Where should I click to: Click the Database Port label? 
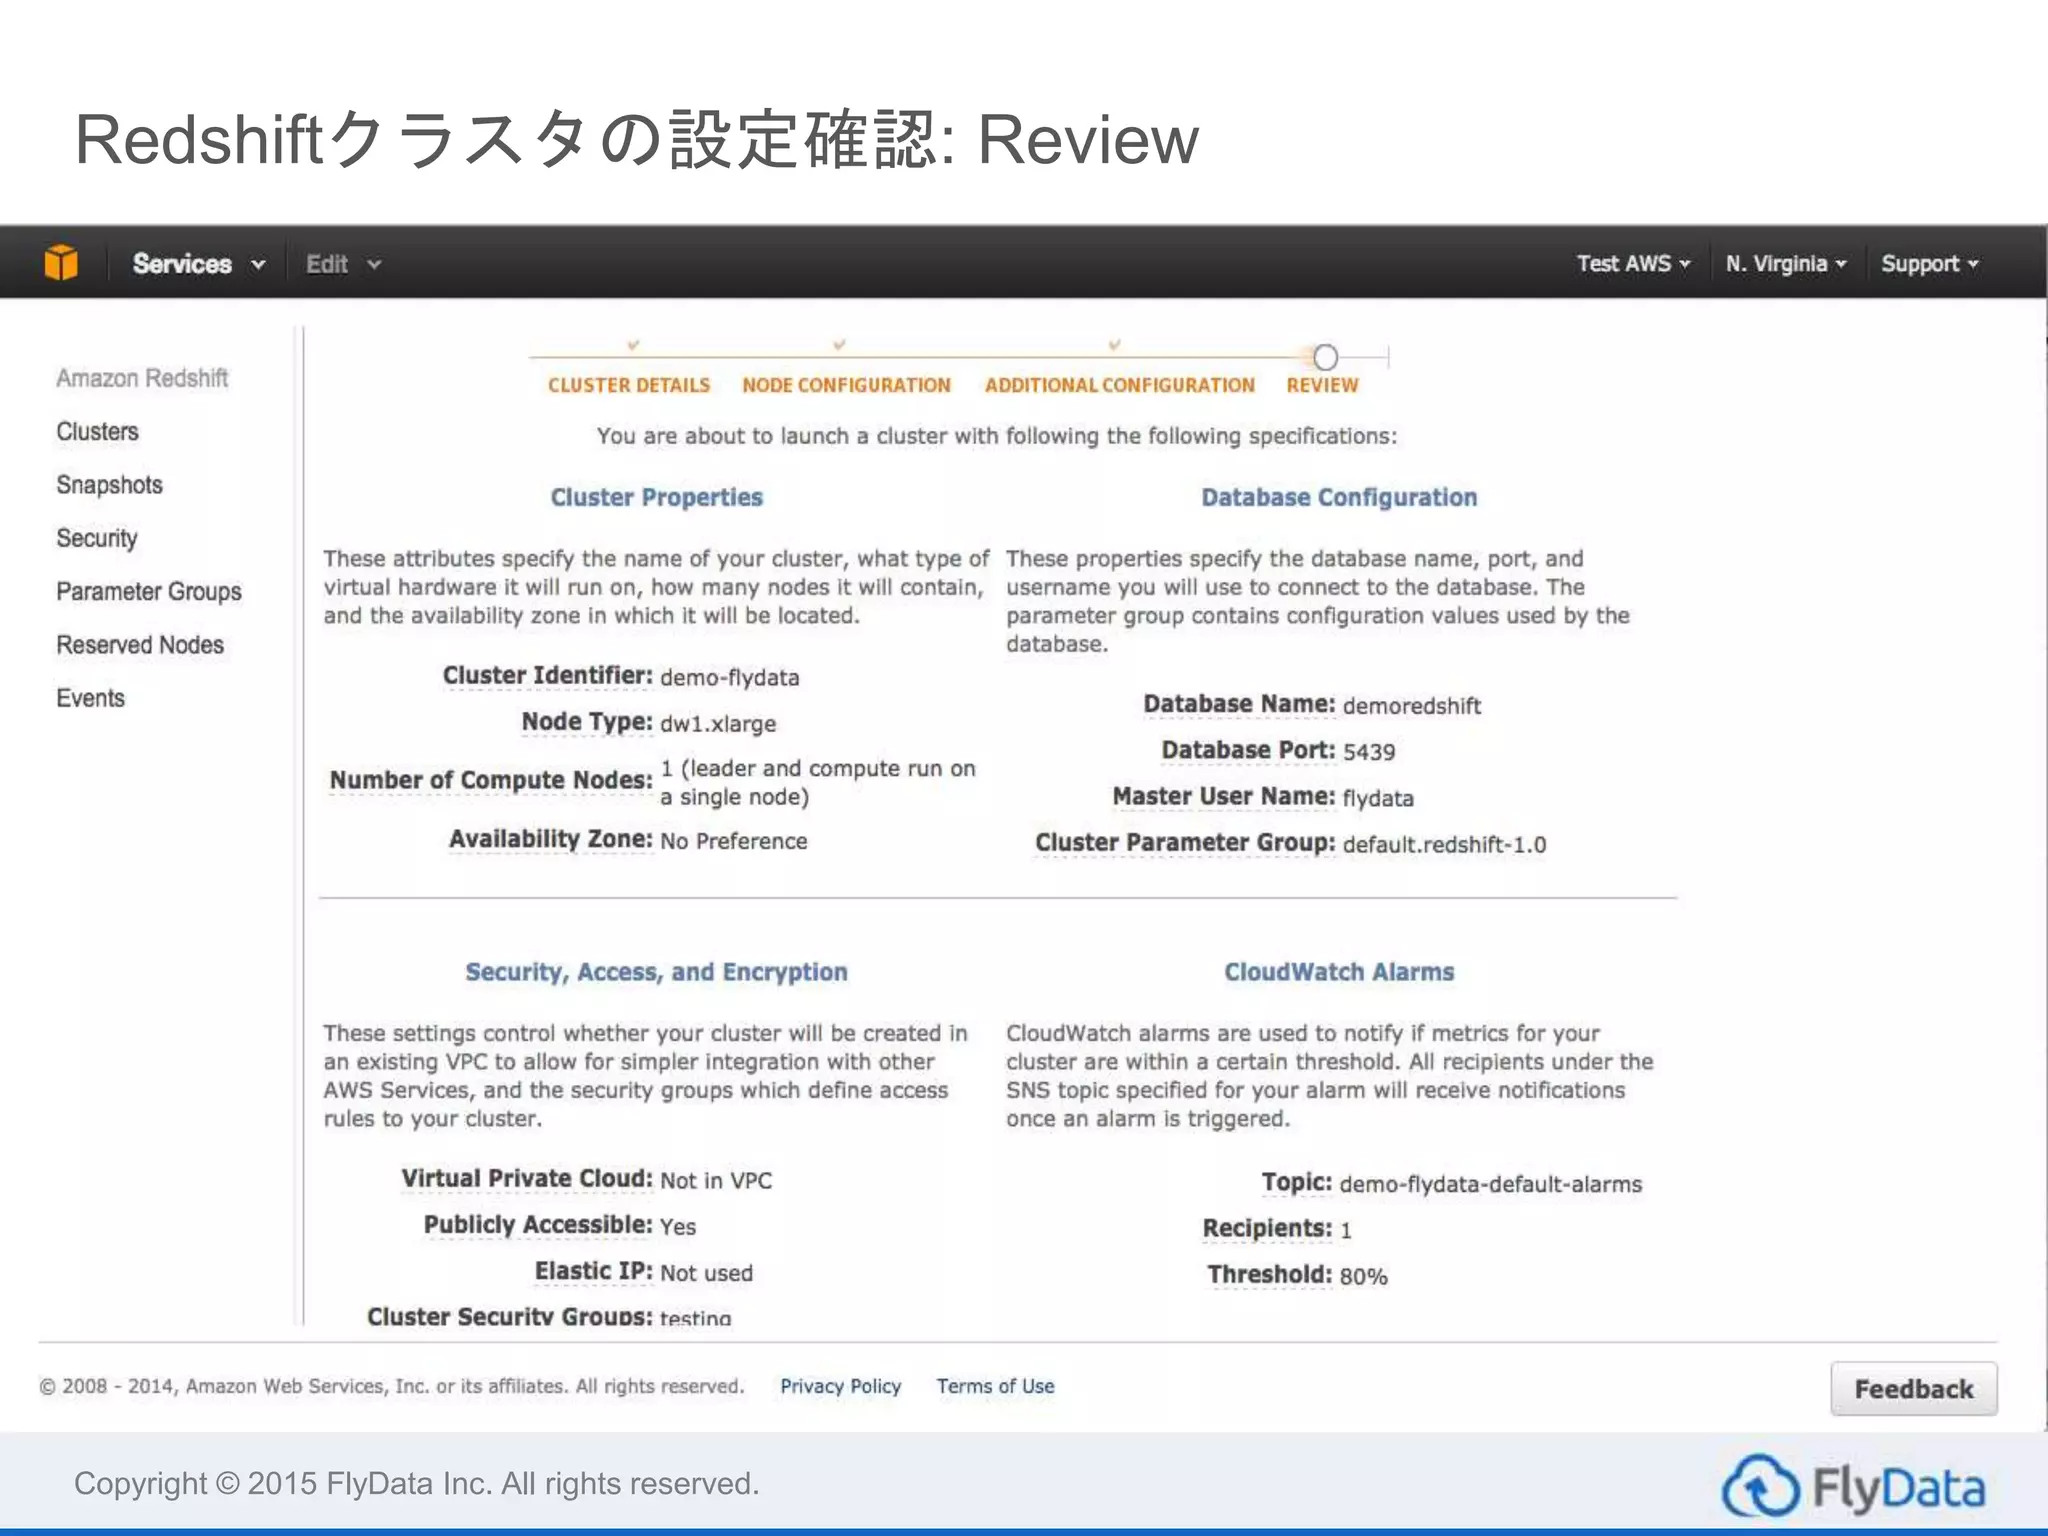(x=1248, y=750)
